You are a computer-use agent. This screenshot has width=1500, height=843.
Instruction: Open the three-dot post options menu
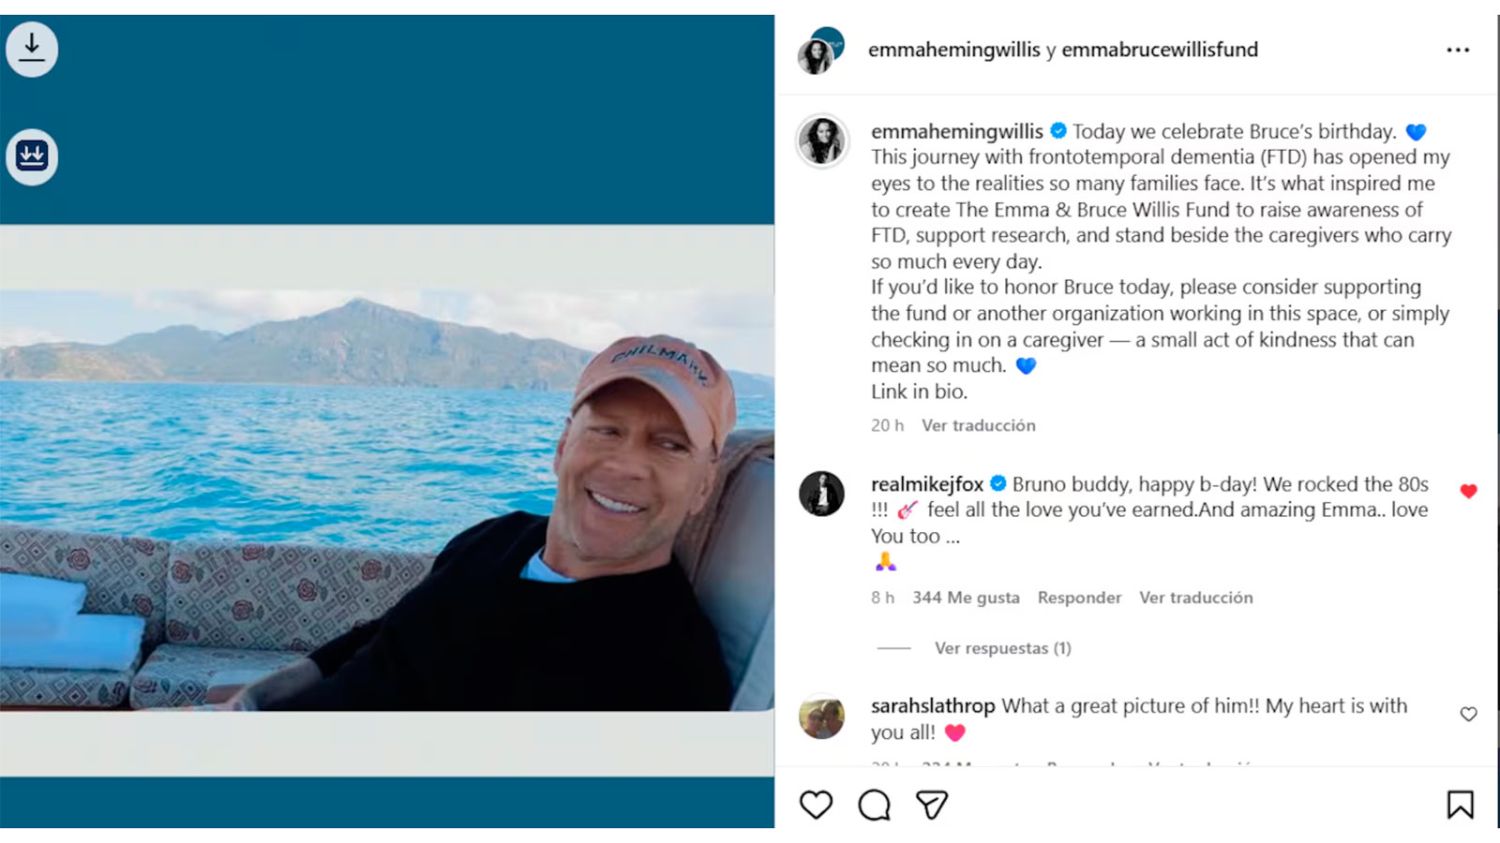tap(1458, 50)
